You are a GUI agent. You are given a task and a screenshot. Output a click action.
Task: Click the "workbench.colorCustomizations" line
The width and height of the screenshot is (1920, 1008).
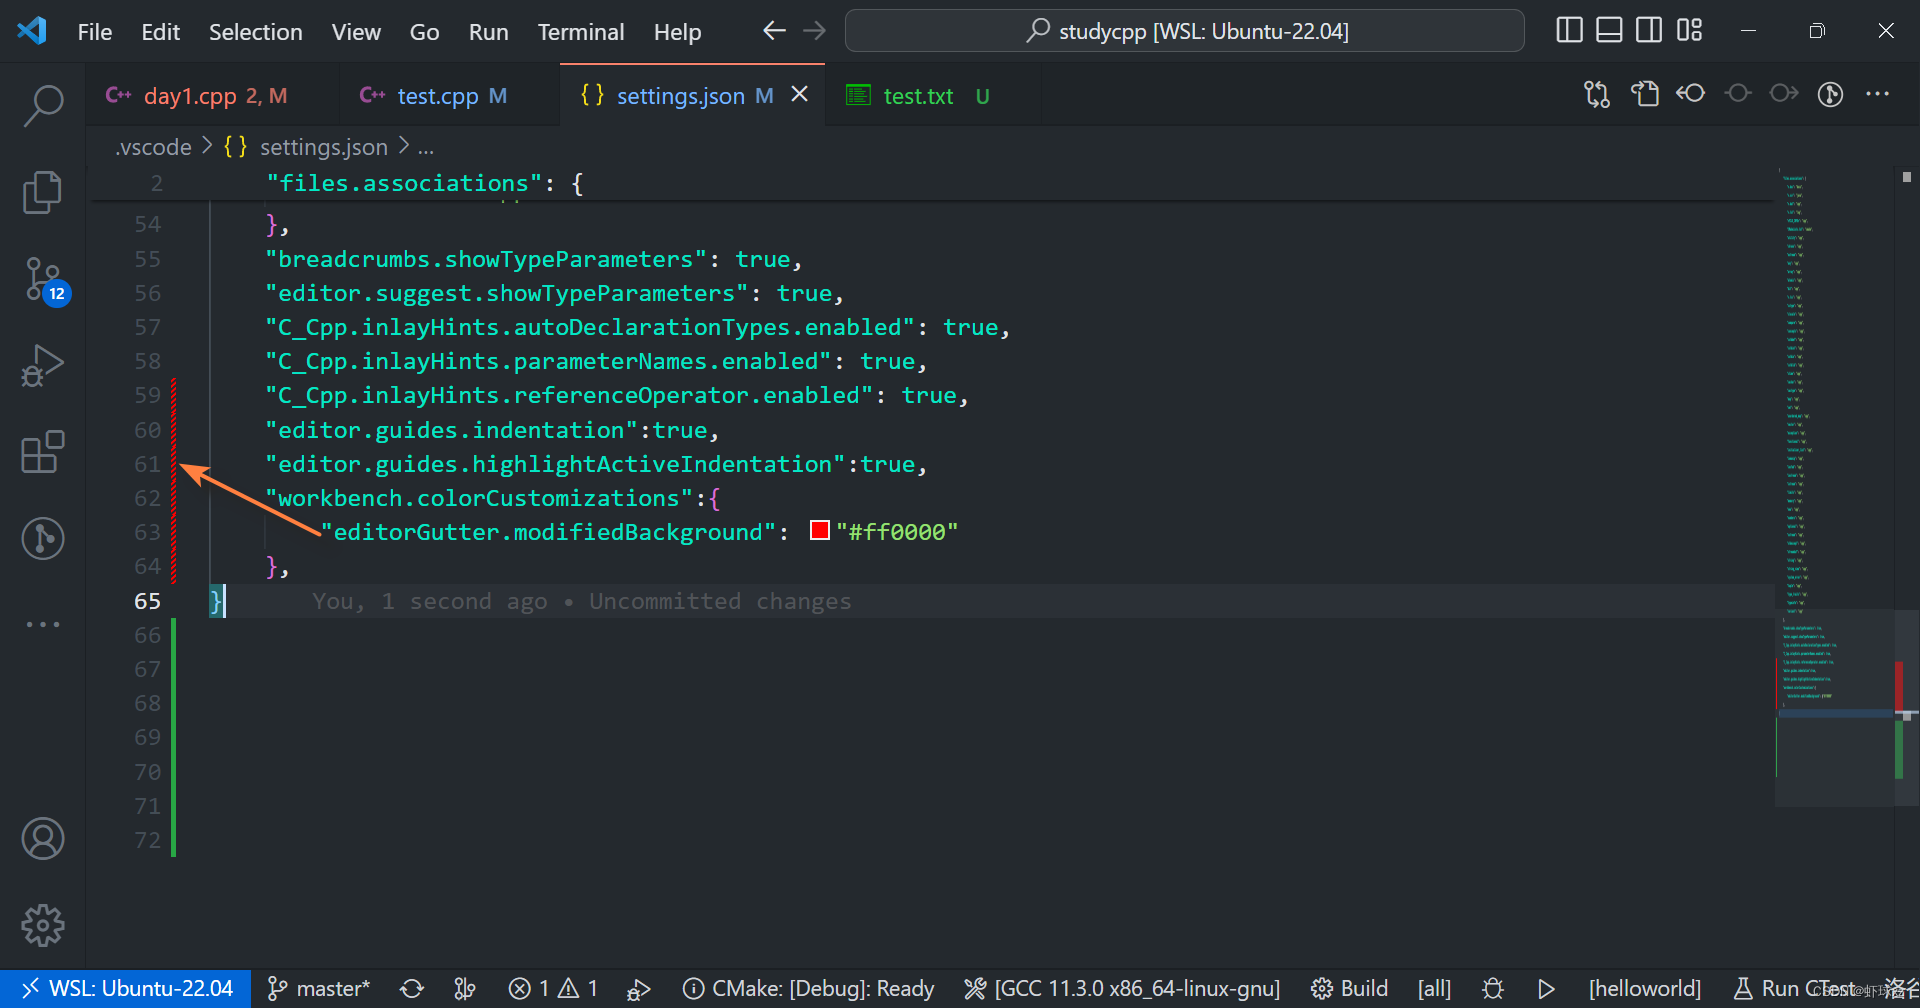coord(492,498)
